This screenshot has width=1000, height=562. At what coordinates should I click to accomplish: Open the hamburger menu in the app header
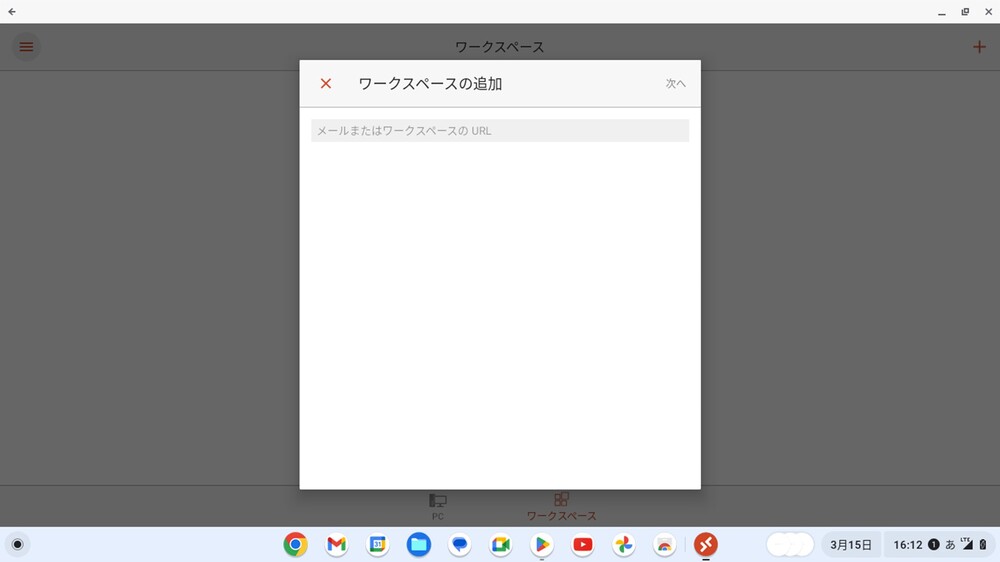pyautogui.click(x=27, y=47)
